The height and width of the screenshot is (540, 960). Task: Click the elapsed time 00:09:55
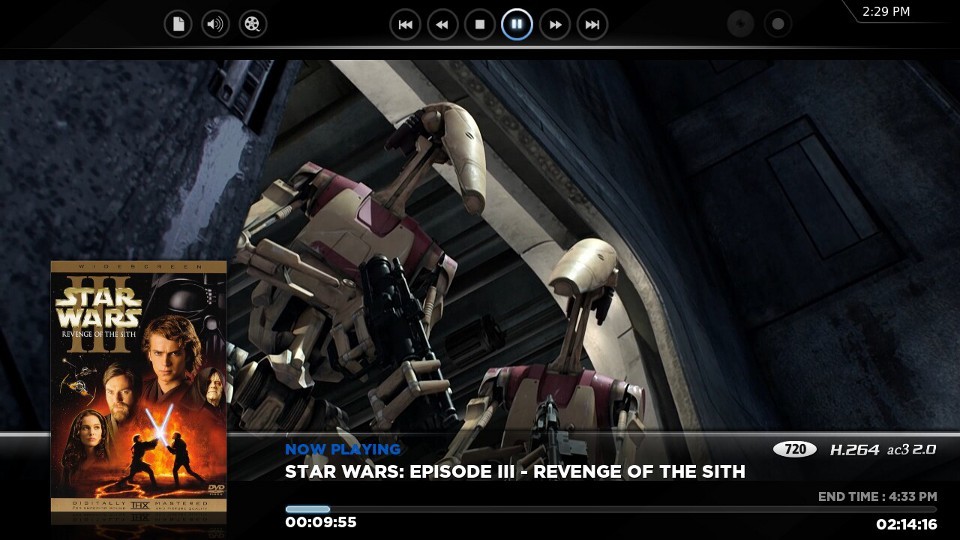tap(321, 522)
